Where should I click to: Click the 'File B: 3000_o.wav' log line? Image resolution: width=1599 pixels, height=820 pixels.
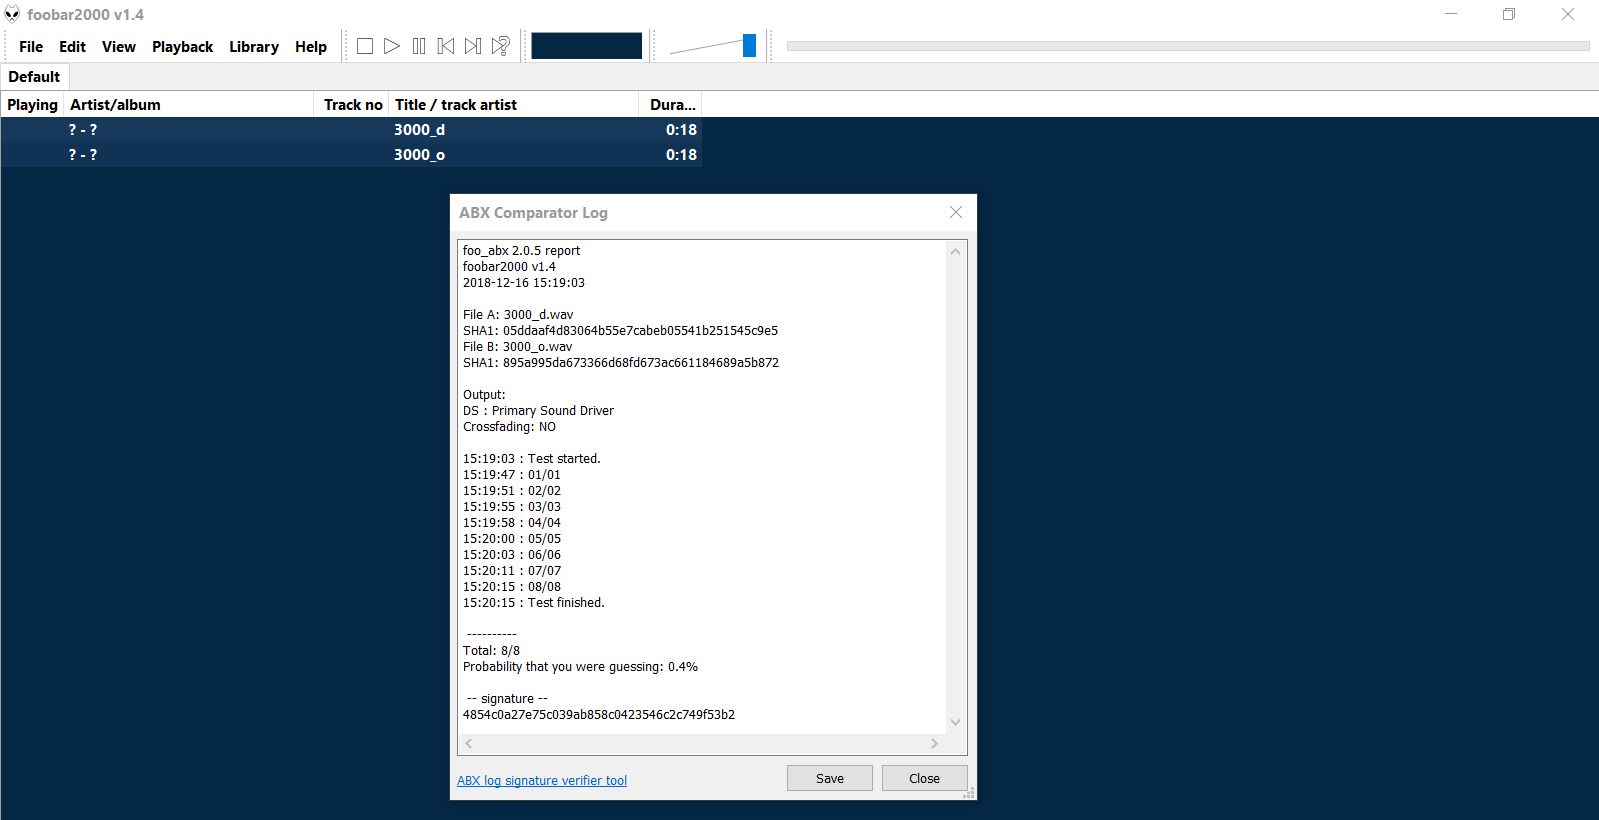point(518,347)
